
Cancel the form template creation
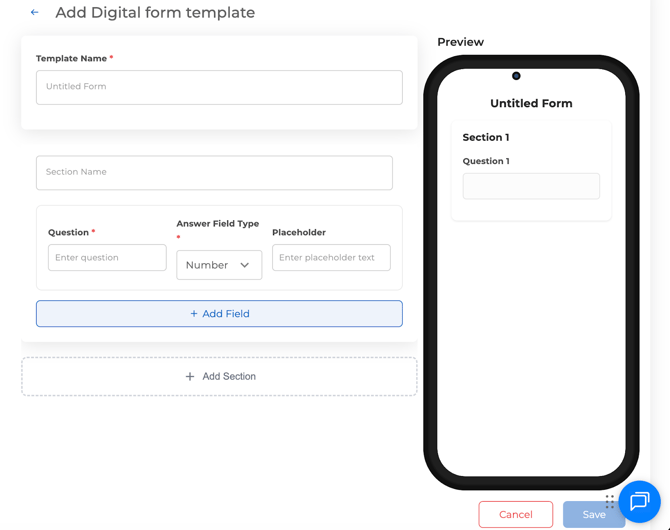(515, 514)
